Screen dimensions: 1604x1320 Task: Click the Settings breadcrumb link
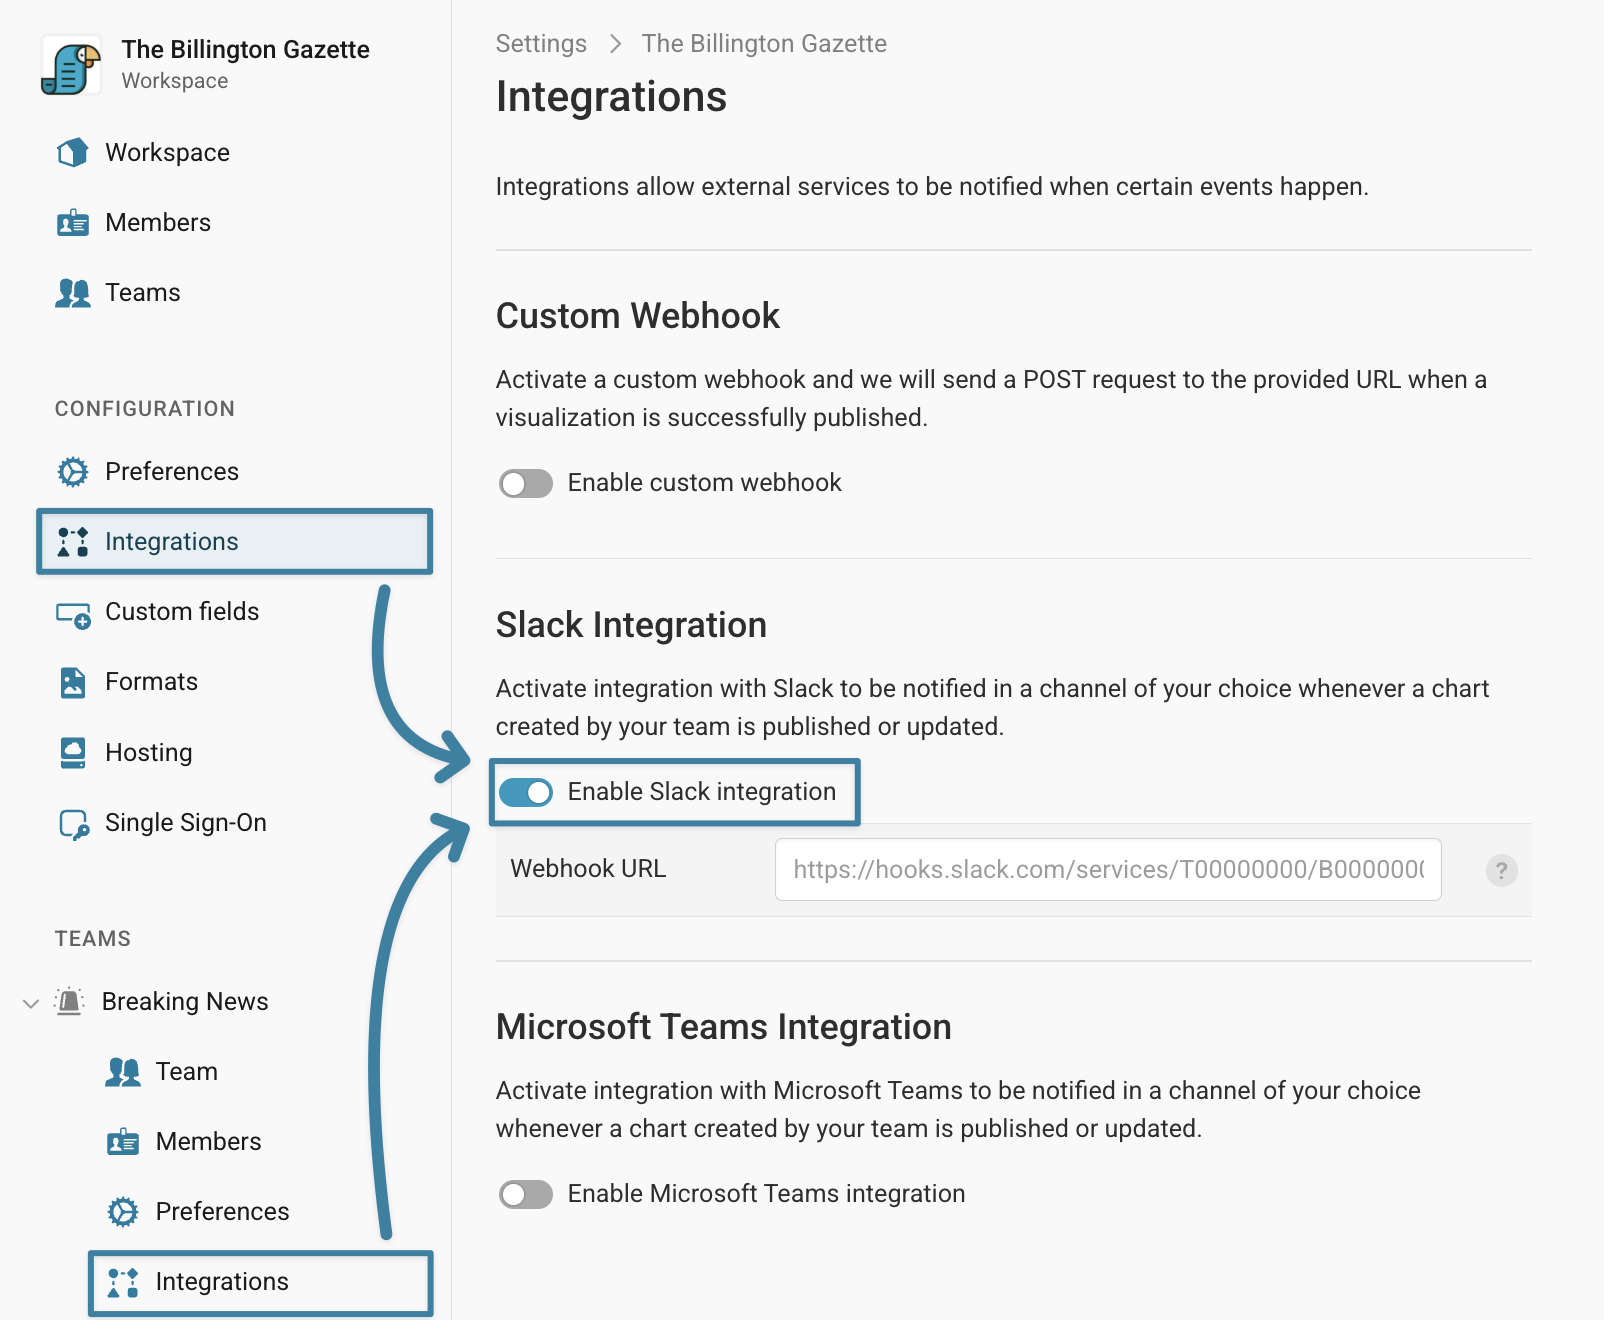[x=541, y=44]
